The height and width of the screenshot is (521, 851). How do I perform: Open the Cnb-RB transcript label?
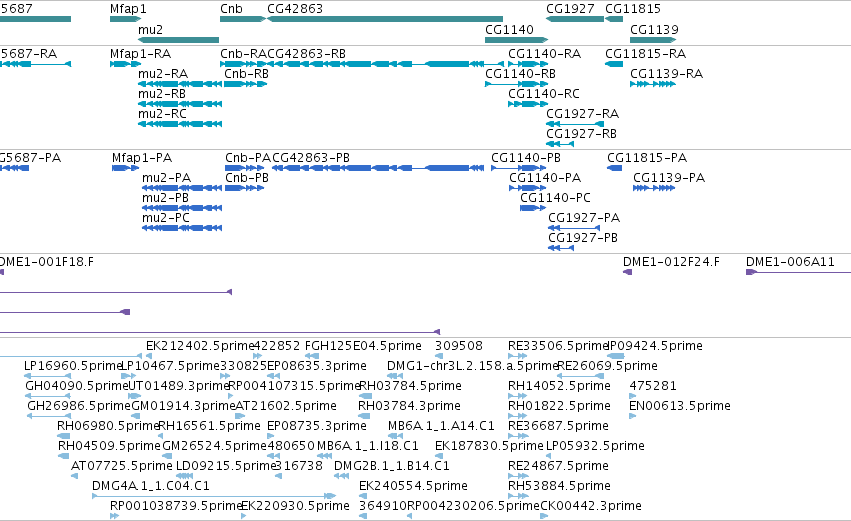[246, 74]
